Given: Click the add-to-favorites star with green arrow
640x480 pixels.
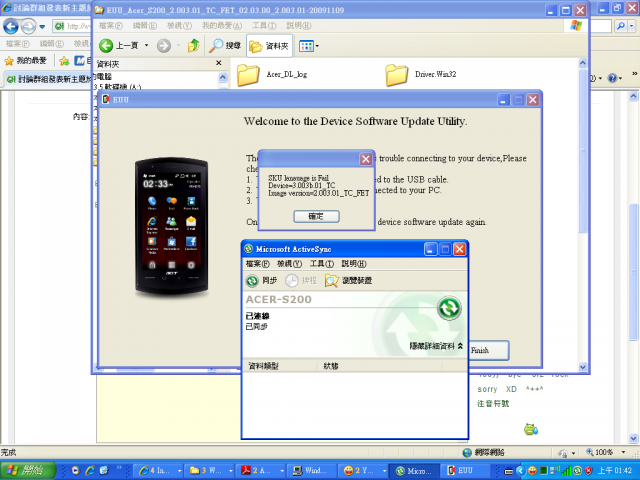Looking at the screenshot, I should (x=64, y=61).
